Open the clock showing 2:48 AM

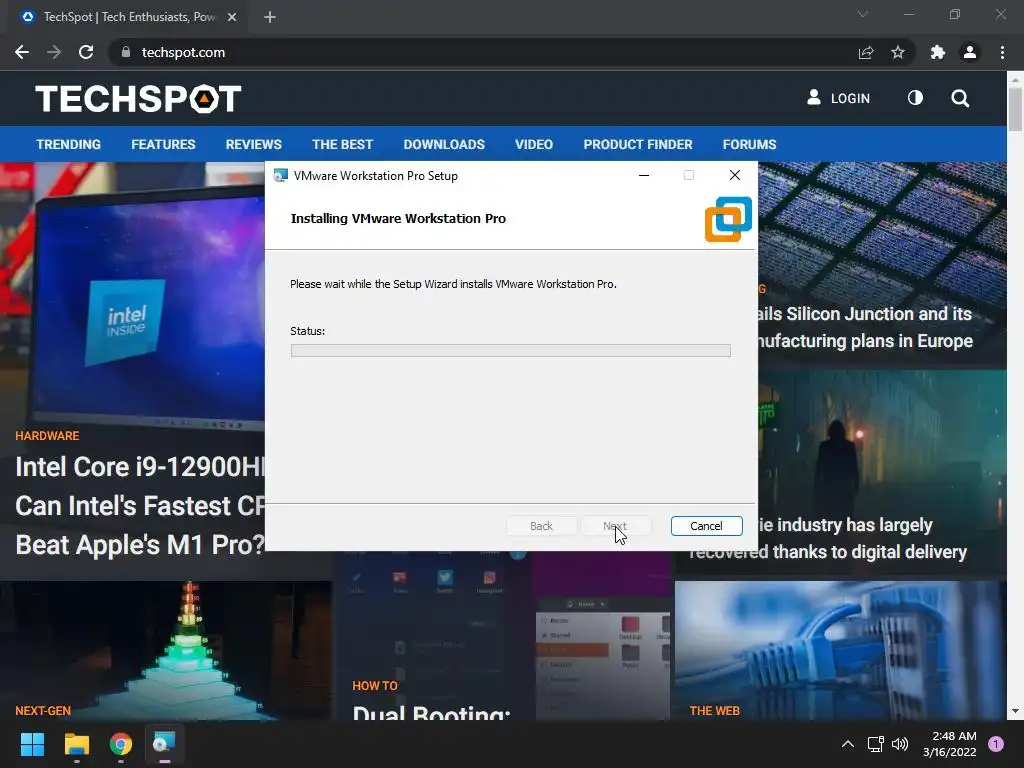point(950,744)
